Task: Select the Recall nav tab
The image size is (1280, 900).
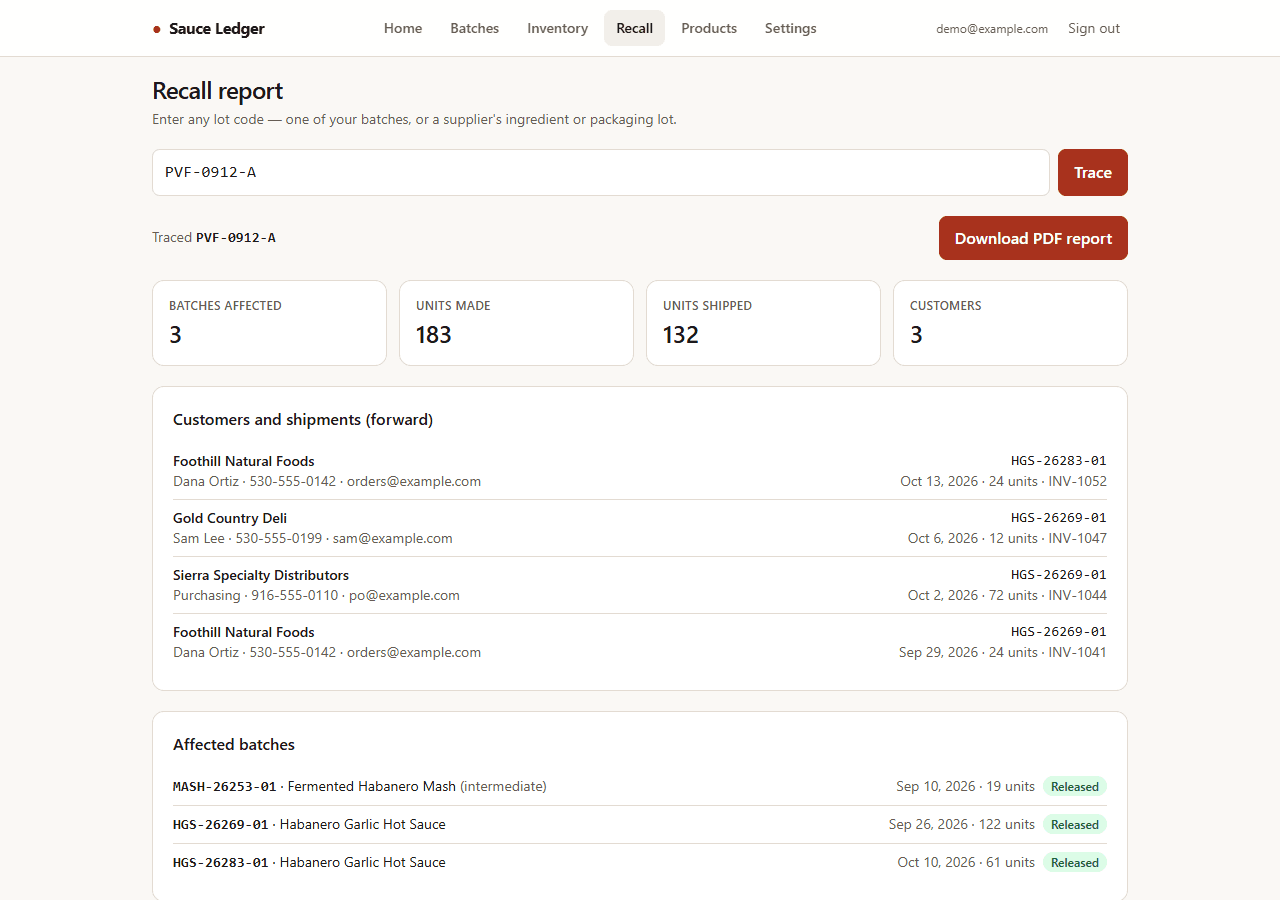Action: point(634,28)
